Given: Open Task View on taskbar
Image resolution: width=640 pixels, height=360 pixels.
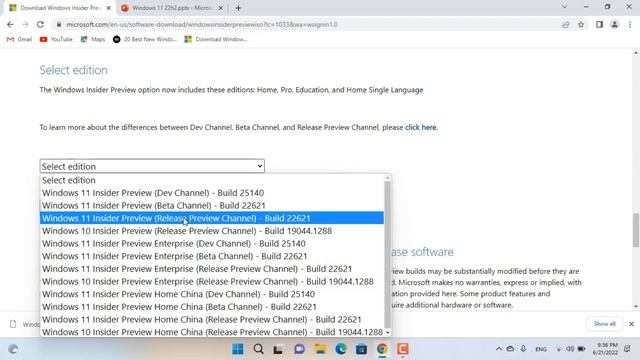Looking at the screenshot, I should pyautogui.click(x=278, y=349).
